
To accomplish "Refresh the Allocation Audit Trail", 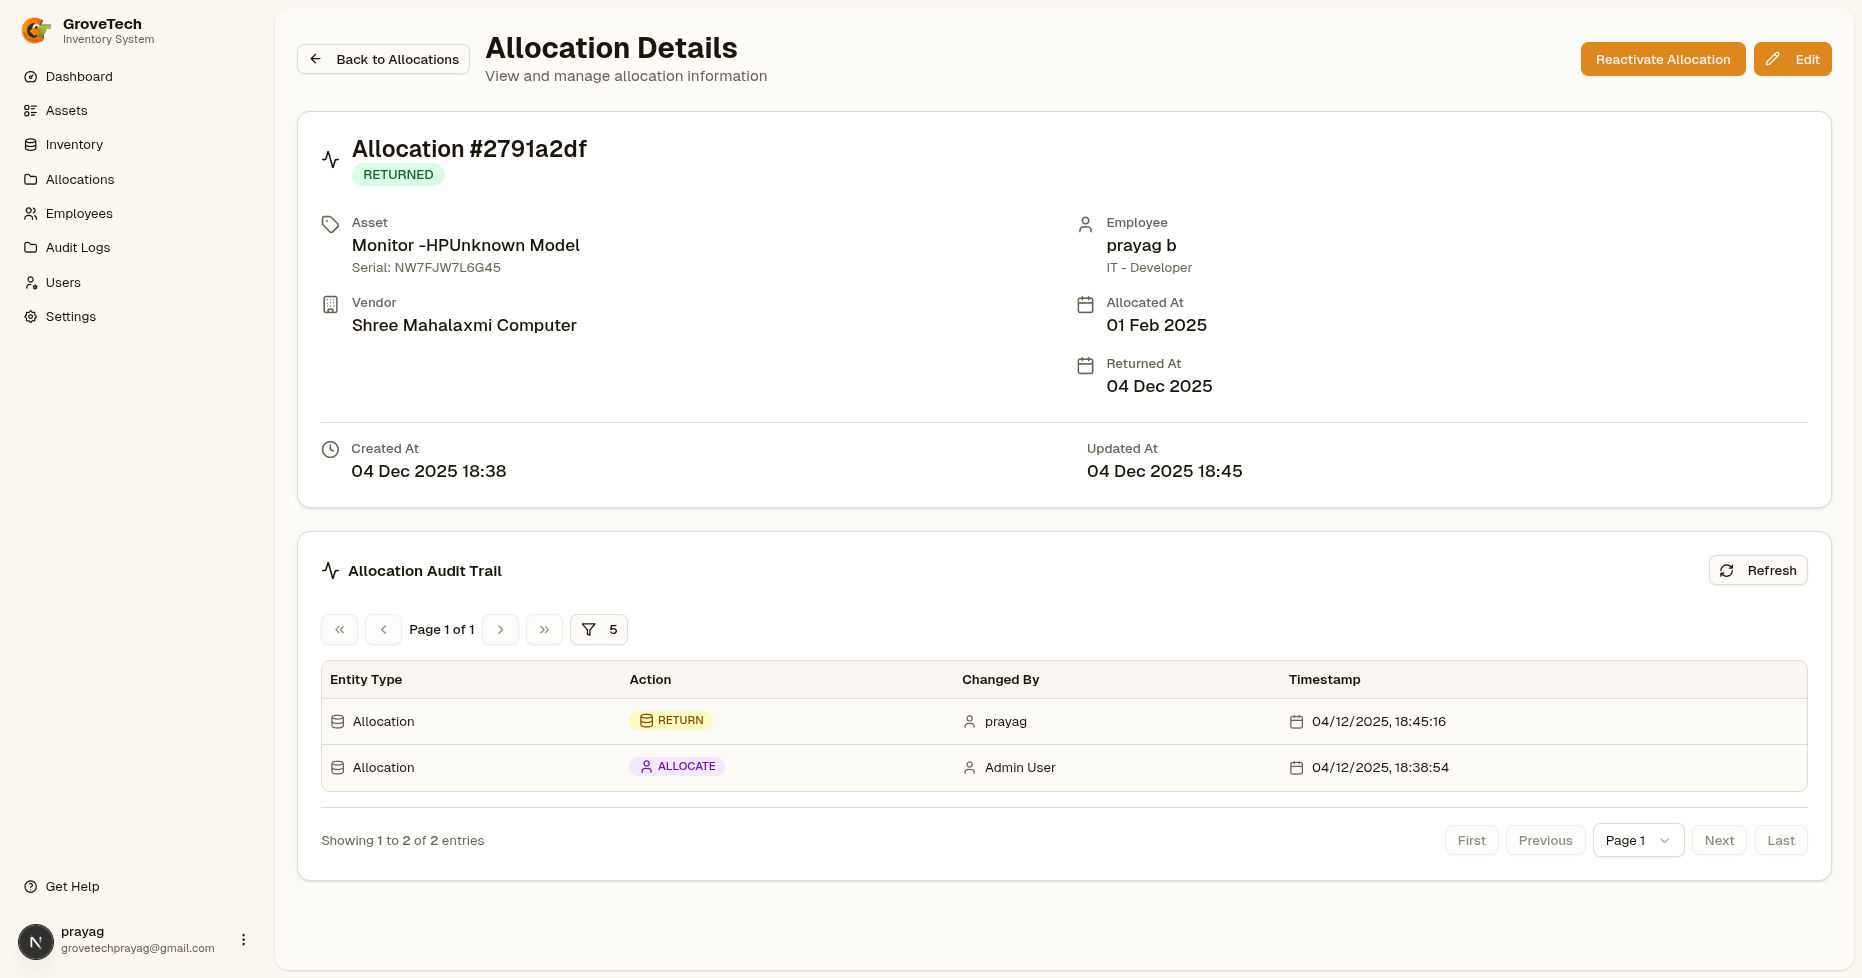I will (1757, 570).
